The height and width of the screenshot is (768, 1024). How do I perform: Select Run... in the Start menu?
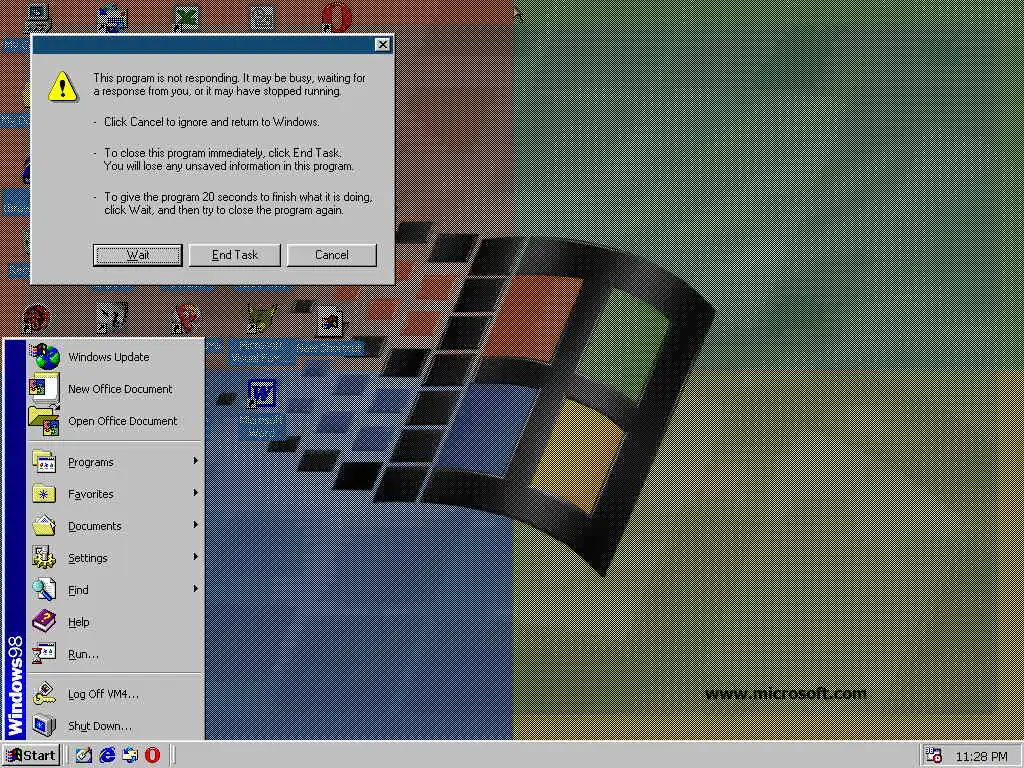click(115, 654)
